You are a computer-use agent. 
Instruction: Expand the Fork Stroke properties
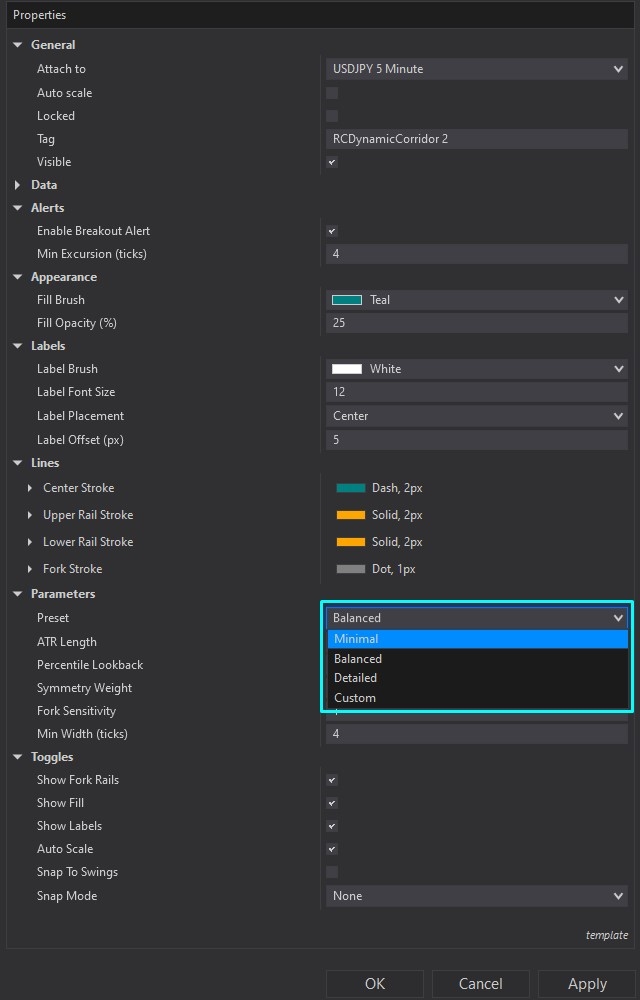click(30, 569)
